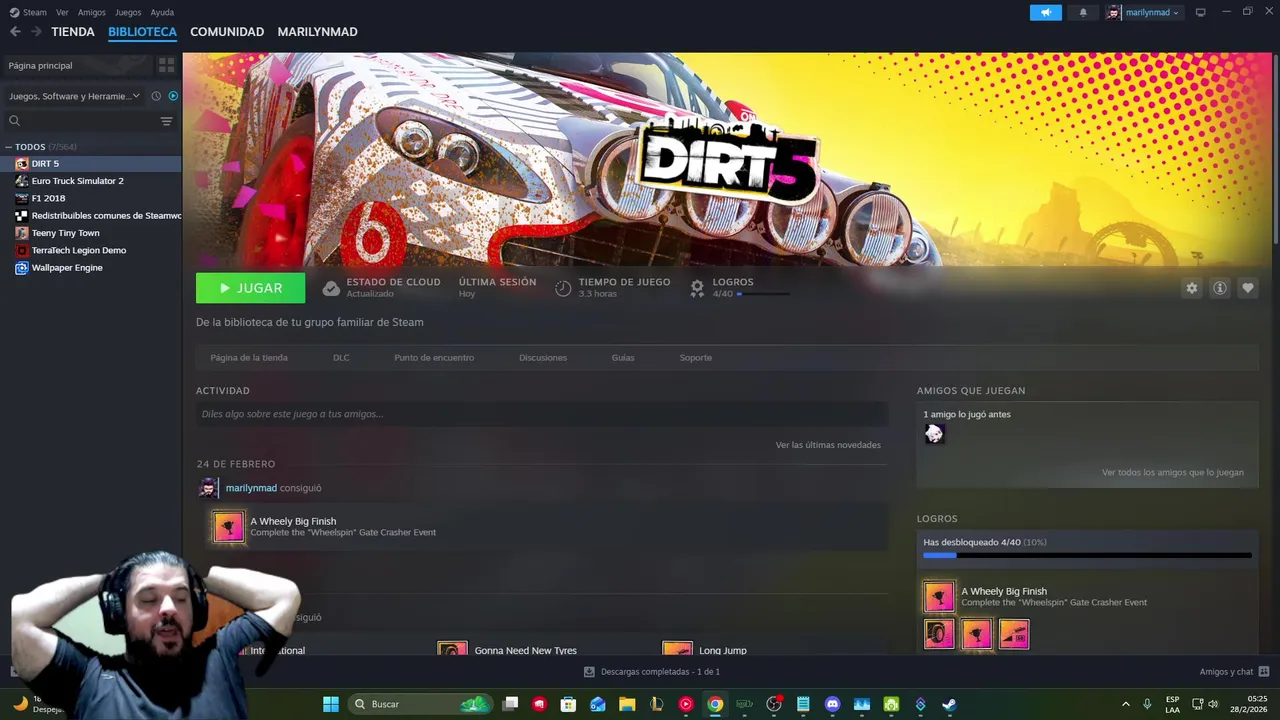Click the green JUGAR button
This screenshot has width=1280, height=720.
[251, 288]
